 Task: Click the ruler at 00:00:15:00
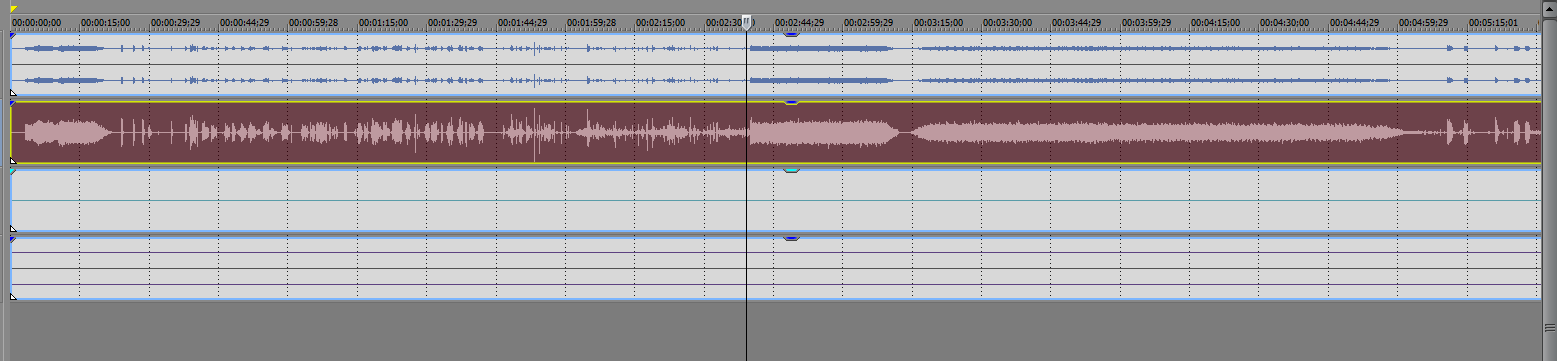point(105,22)
